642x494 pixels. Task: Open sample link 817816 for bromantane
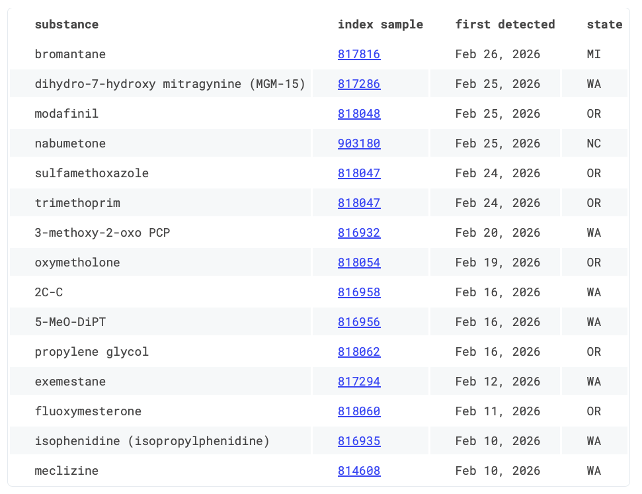[x=358, y=54]
